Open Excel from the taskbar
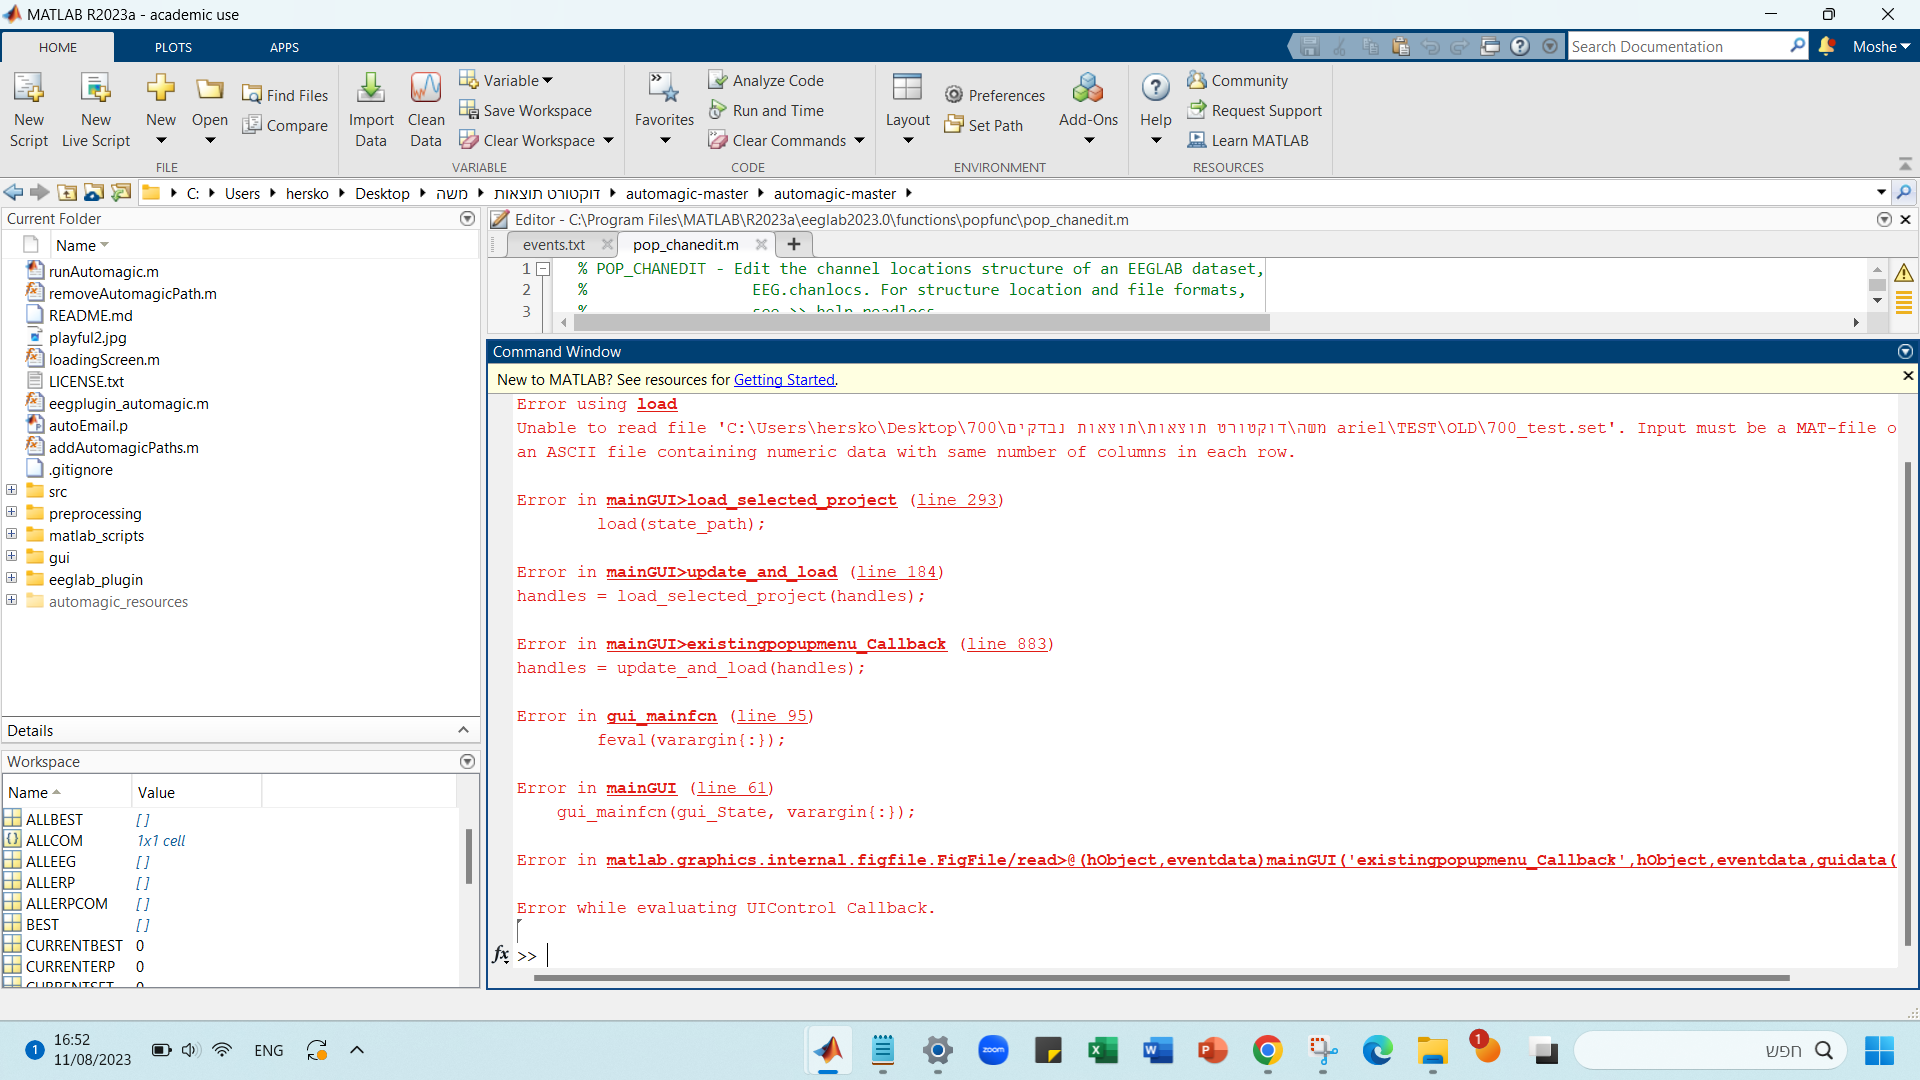Image resolution: width=1920 pixels, height=1080 pixels. point(1103,1051)
